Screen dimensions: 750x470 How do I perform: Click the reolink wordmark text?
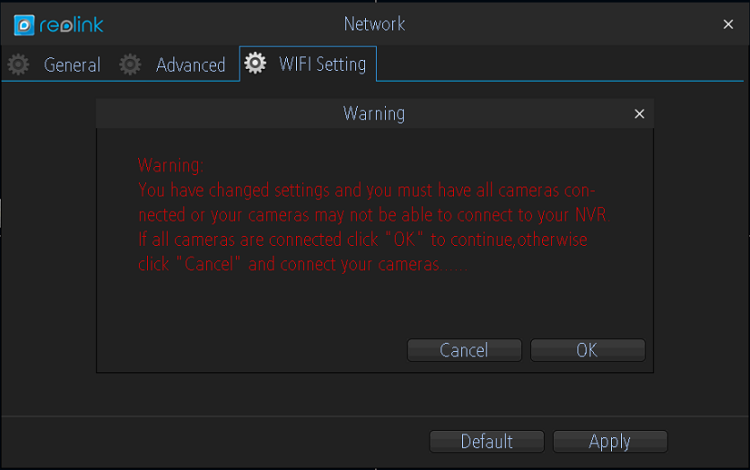(71, 25)
